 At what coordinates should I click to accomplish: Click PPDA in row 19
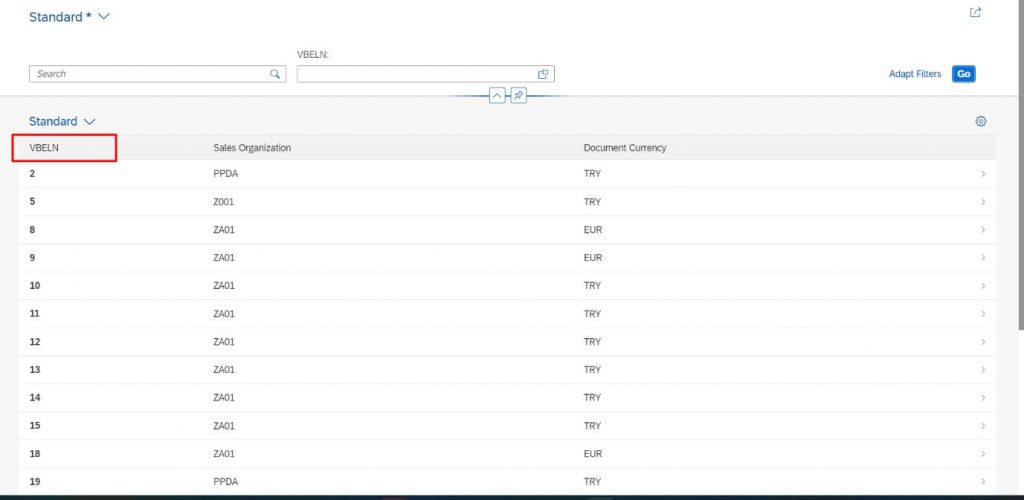225,482
